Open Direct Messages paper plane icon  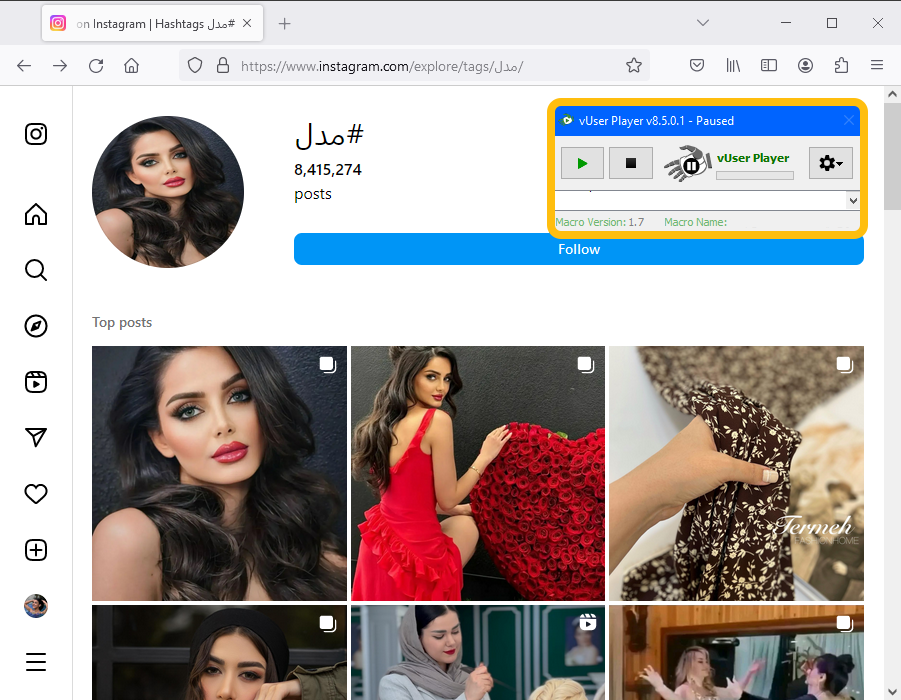pyautogui.click(x=36, y=437)
